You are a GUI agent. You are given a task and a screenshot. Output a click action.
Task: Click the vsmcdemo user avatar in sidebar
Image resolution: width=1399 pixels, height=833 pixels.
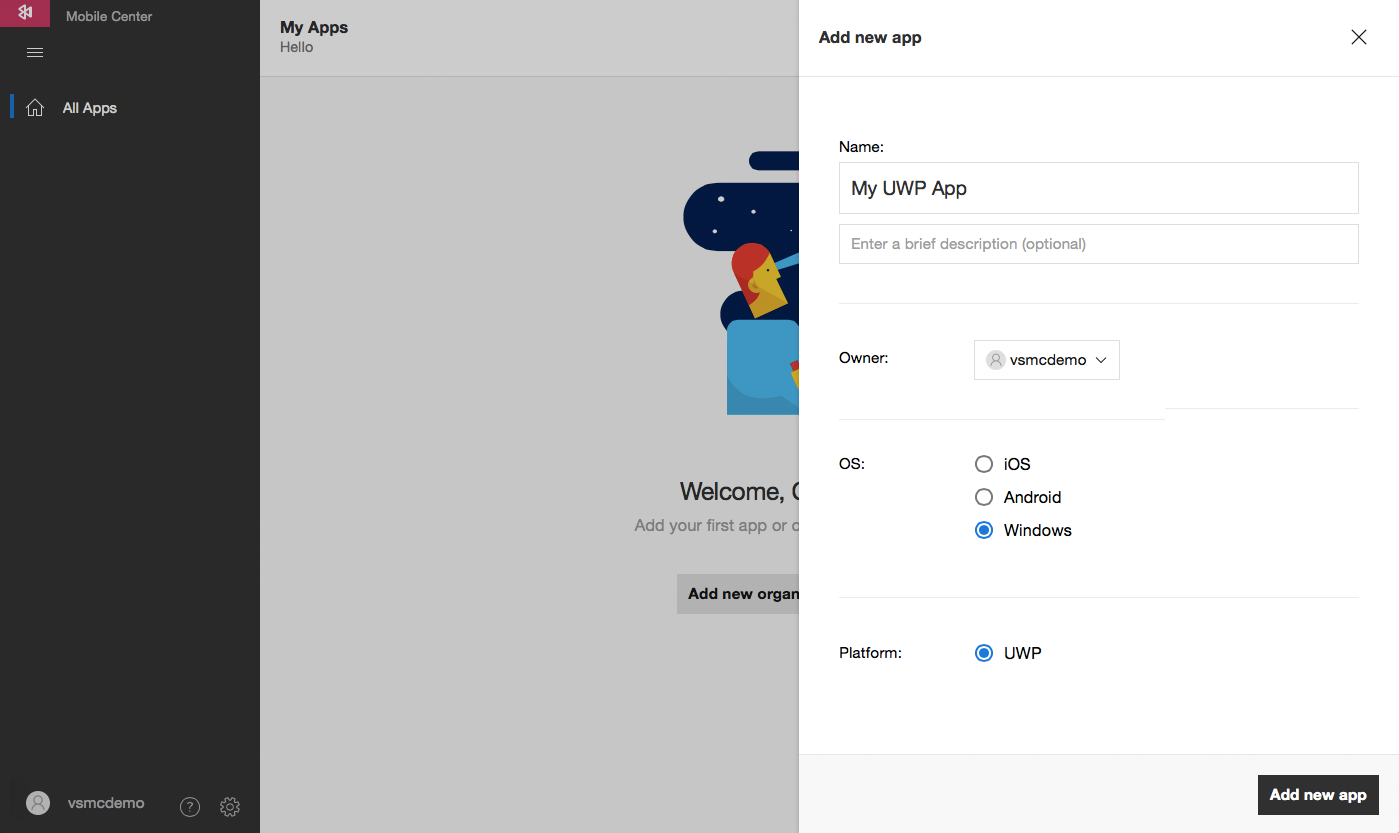coord(38,803)
